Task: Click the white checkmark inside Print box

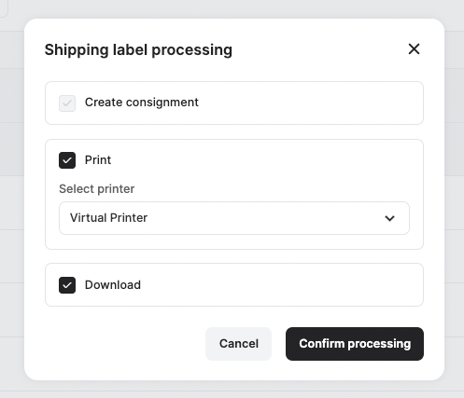Action: [67, 160]
